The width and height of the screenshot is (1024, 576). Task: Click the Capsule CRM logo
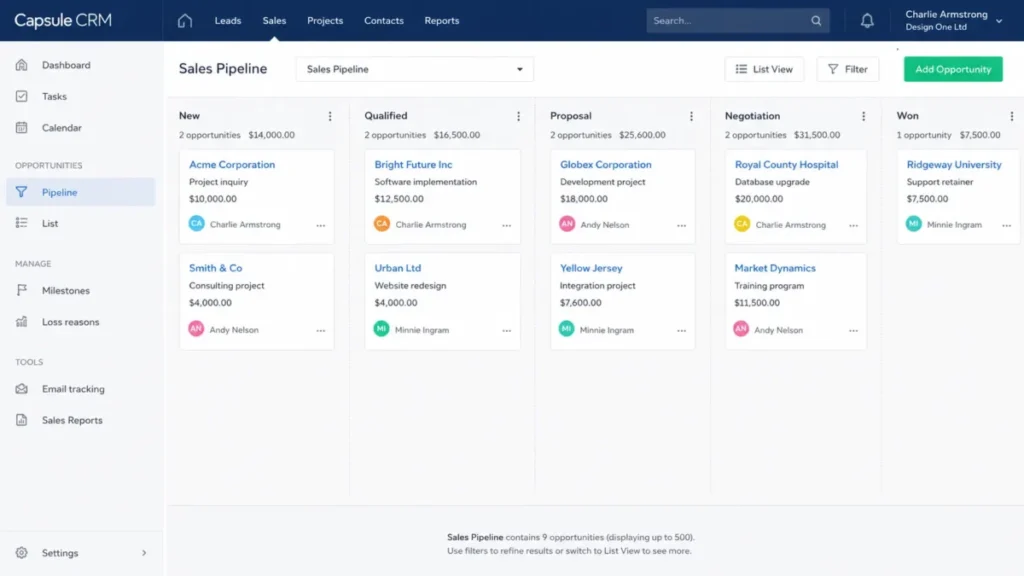click(63, 20)
